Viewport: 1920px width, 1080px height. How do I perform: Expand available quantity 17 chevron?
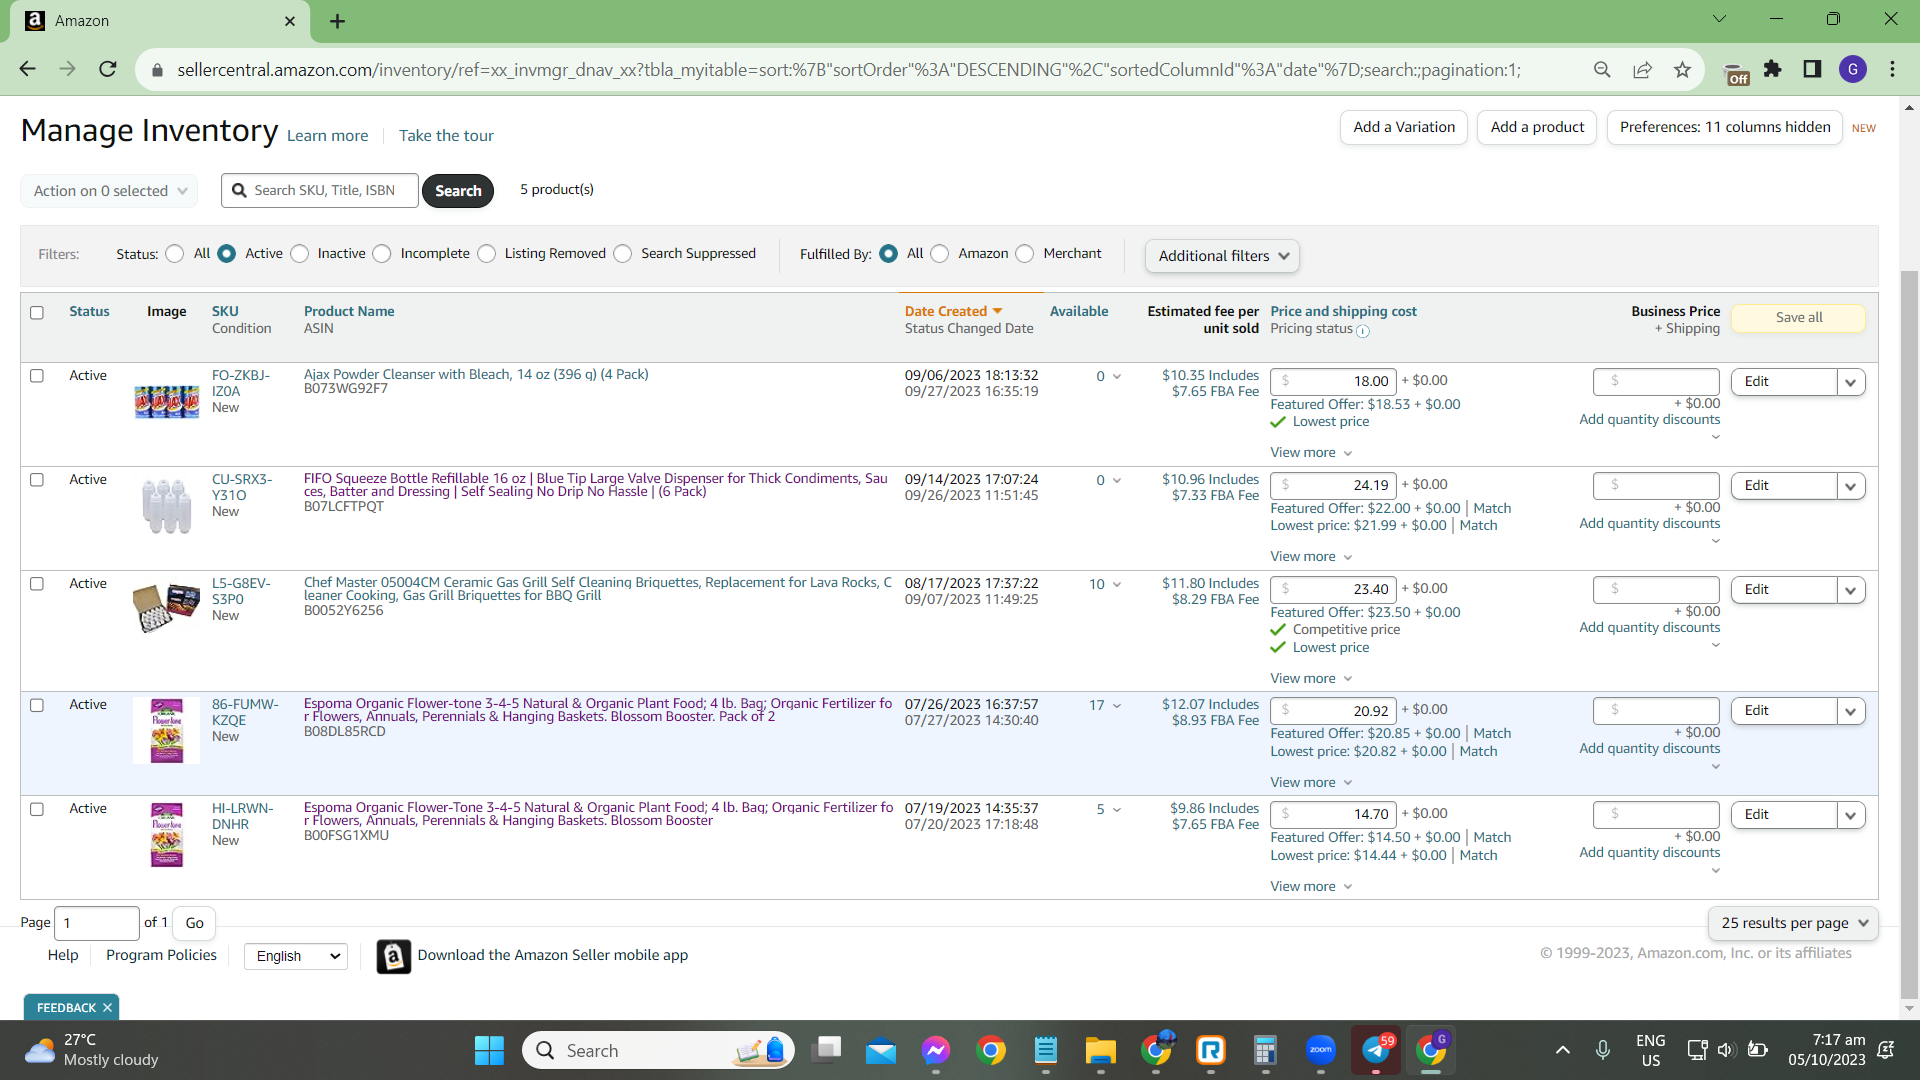(x=1117, y=706)
